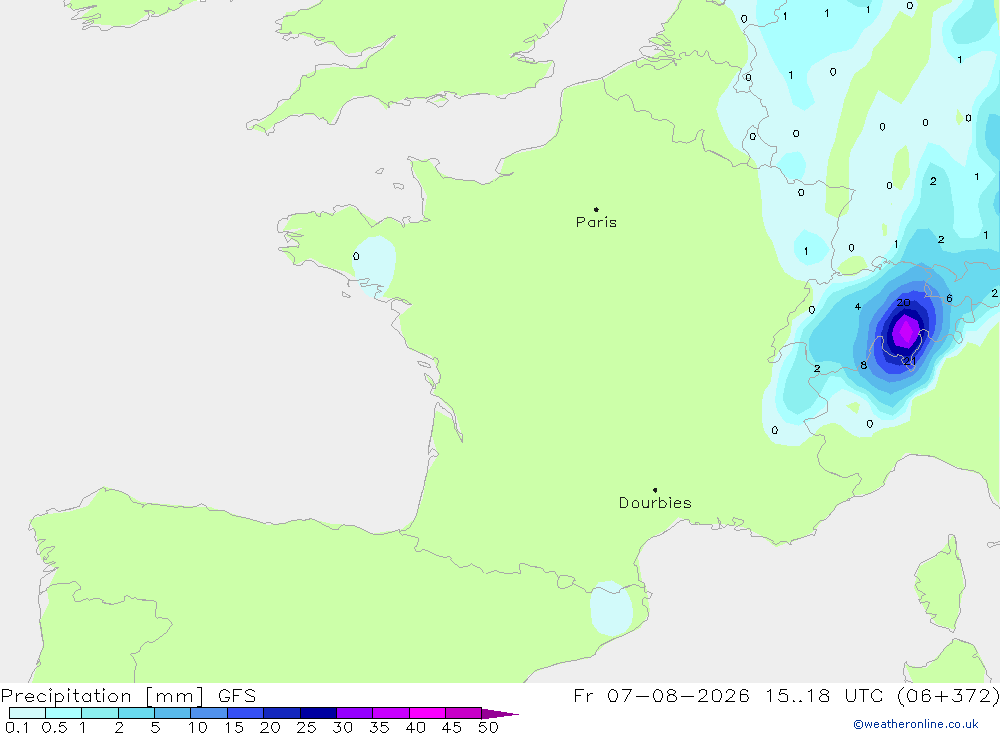This screenshot has height=733, width=1000.
Task: Click the Dourbies location dot marker
Action: coord(655,490)
